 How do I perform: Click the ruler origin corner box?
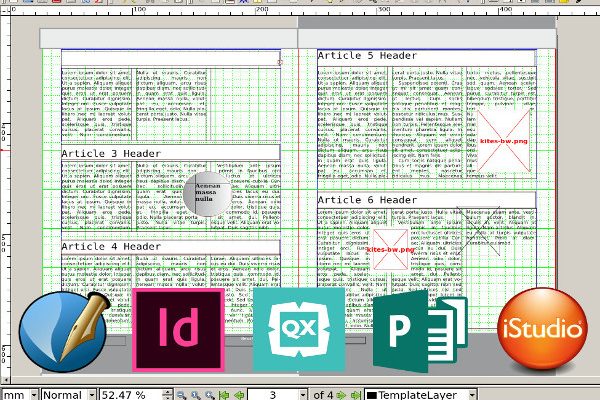pyautogui.click(x=5, y=11)
